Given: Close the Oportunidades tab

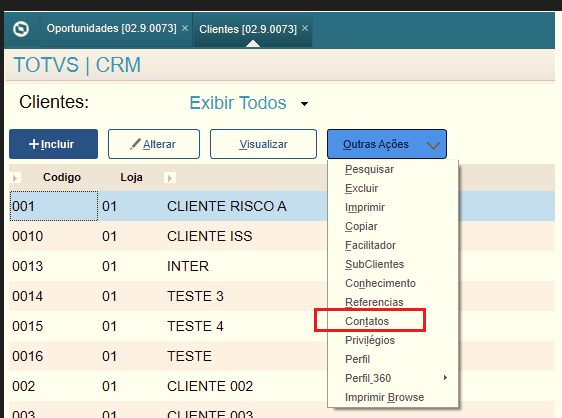Looking at the screenshot, I should tap(185, 28).
